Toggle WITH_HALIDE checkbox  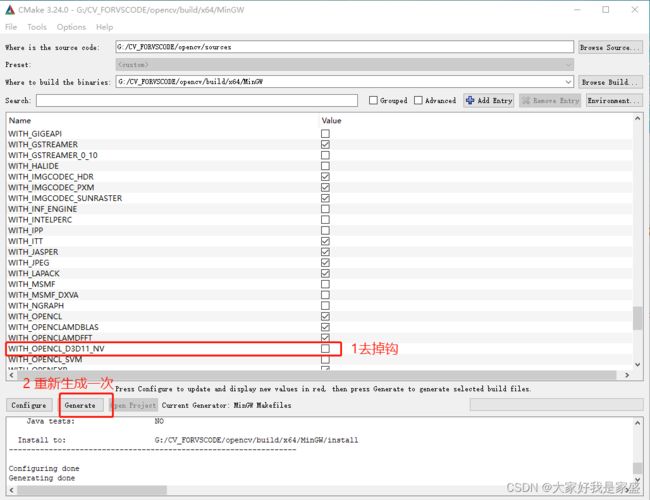tap(325, 166)
